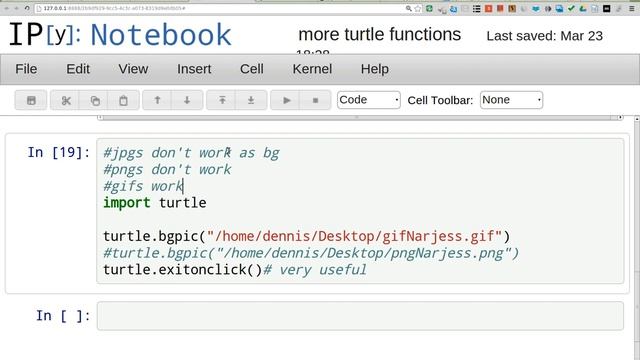Click the Google Drive extension icon
The image size is (640, 360).
point(583,9)
